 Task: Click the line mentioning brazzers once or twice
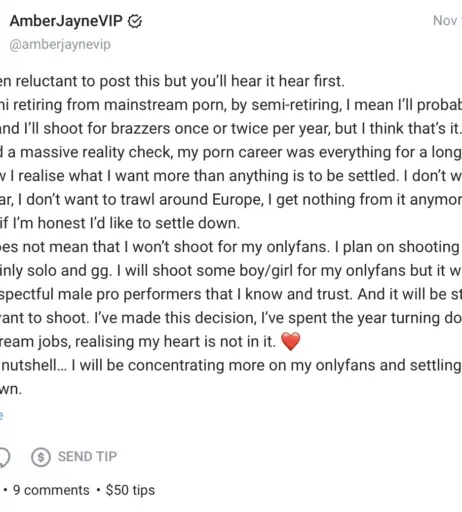pyautogui.click(x=231, y=128)
